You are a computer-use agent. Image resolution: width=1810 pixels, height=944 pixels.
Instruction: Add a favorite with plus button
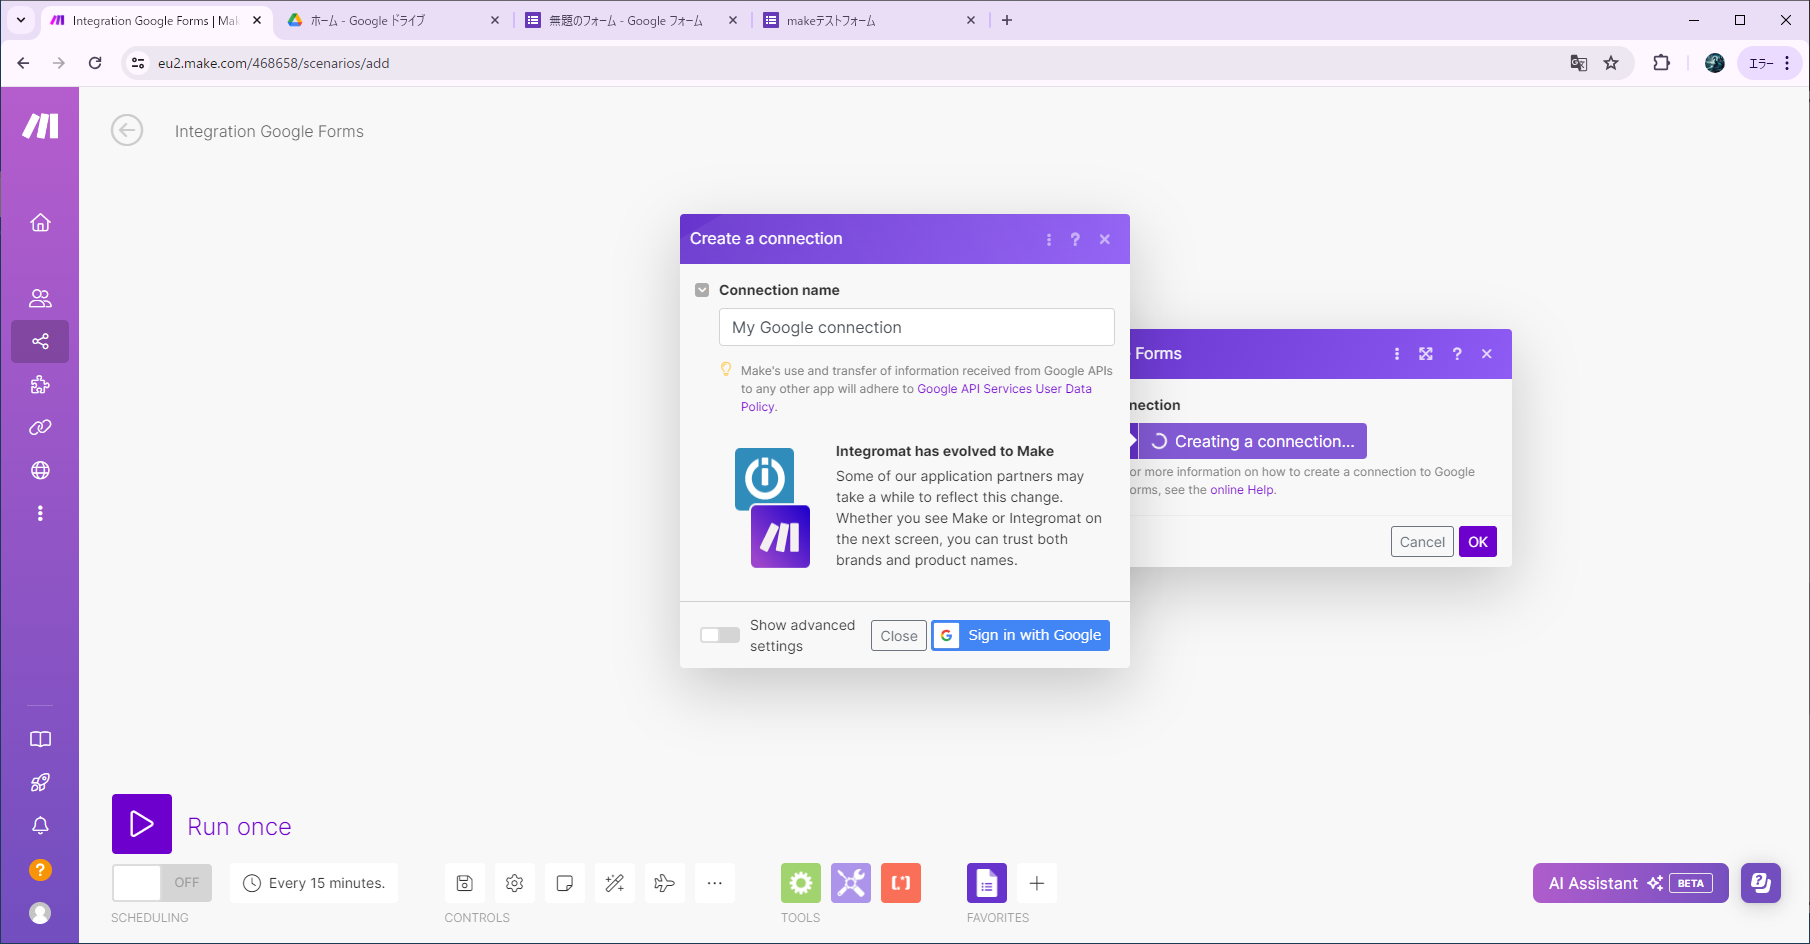pos(1037,883)
